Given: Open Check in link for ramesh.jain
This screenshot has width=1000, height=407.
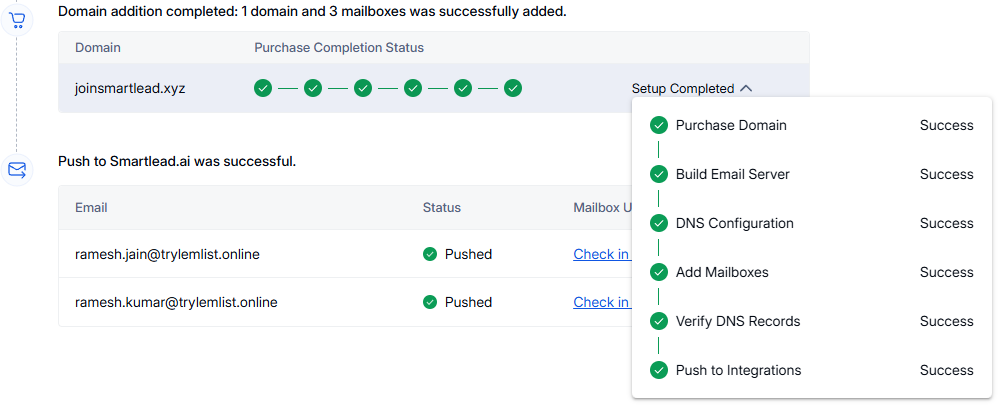Looking at the screenshot, I should [601, 254].
